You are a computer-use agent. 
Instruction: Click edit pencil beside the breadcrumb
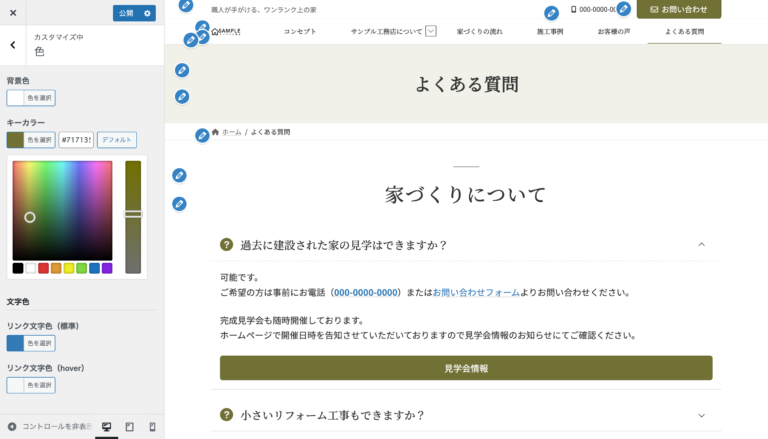pyautogui.click(x=202, y=135)
